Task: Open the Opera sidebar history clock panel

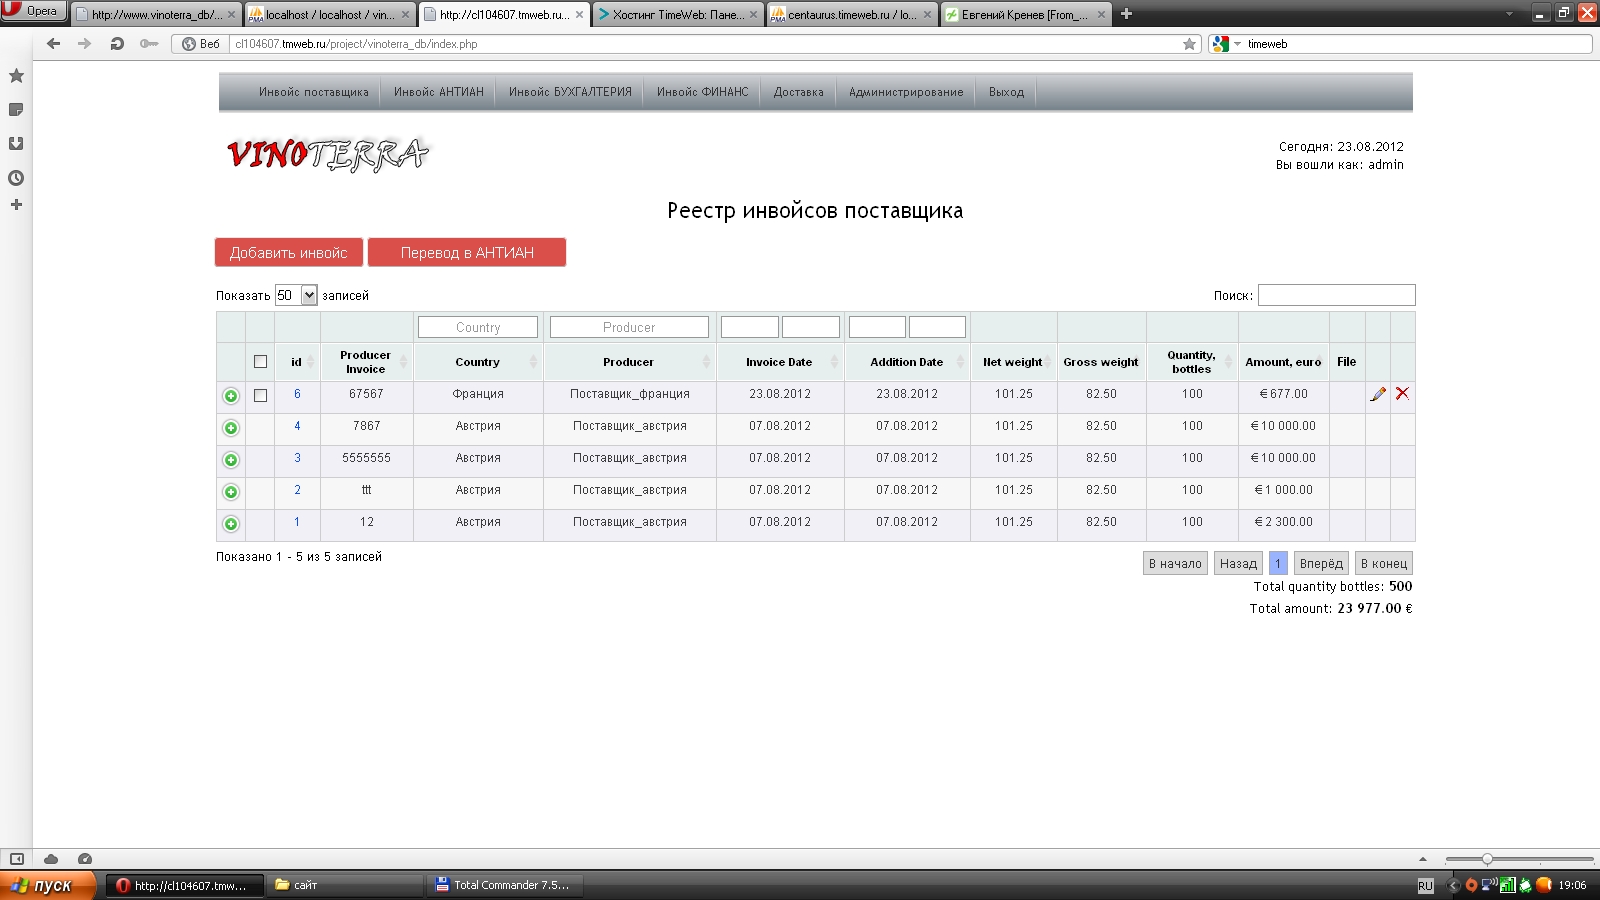Action: (x=16, y=178)
